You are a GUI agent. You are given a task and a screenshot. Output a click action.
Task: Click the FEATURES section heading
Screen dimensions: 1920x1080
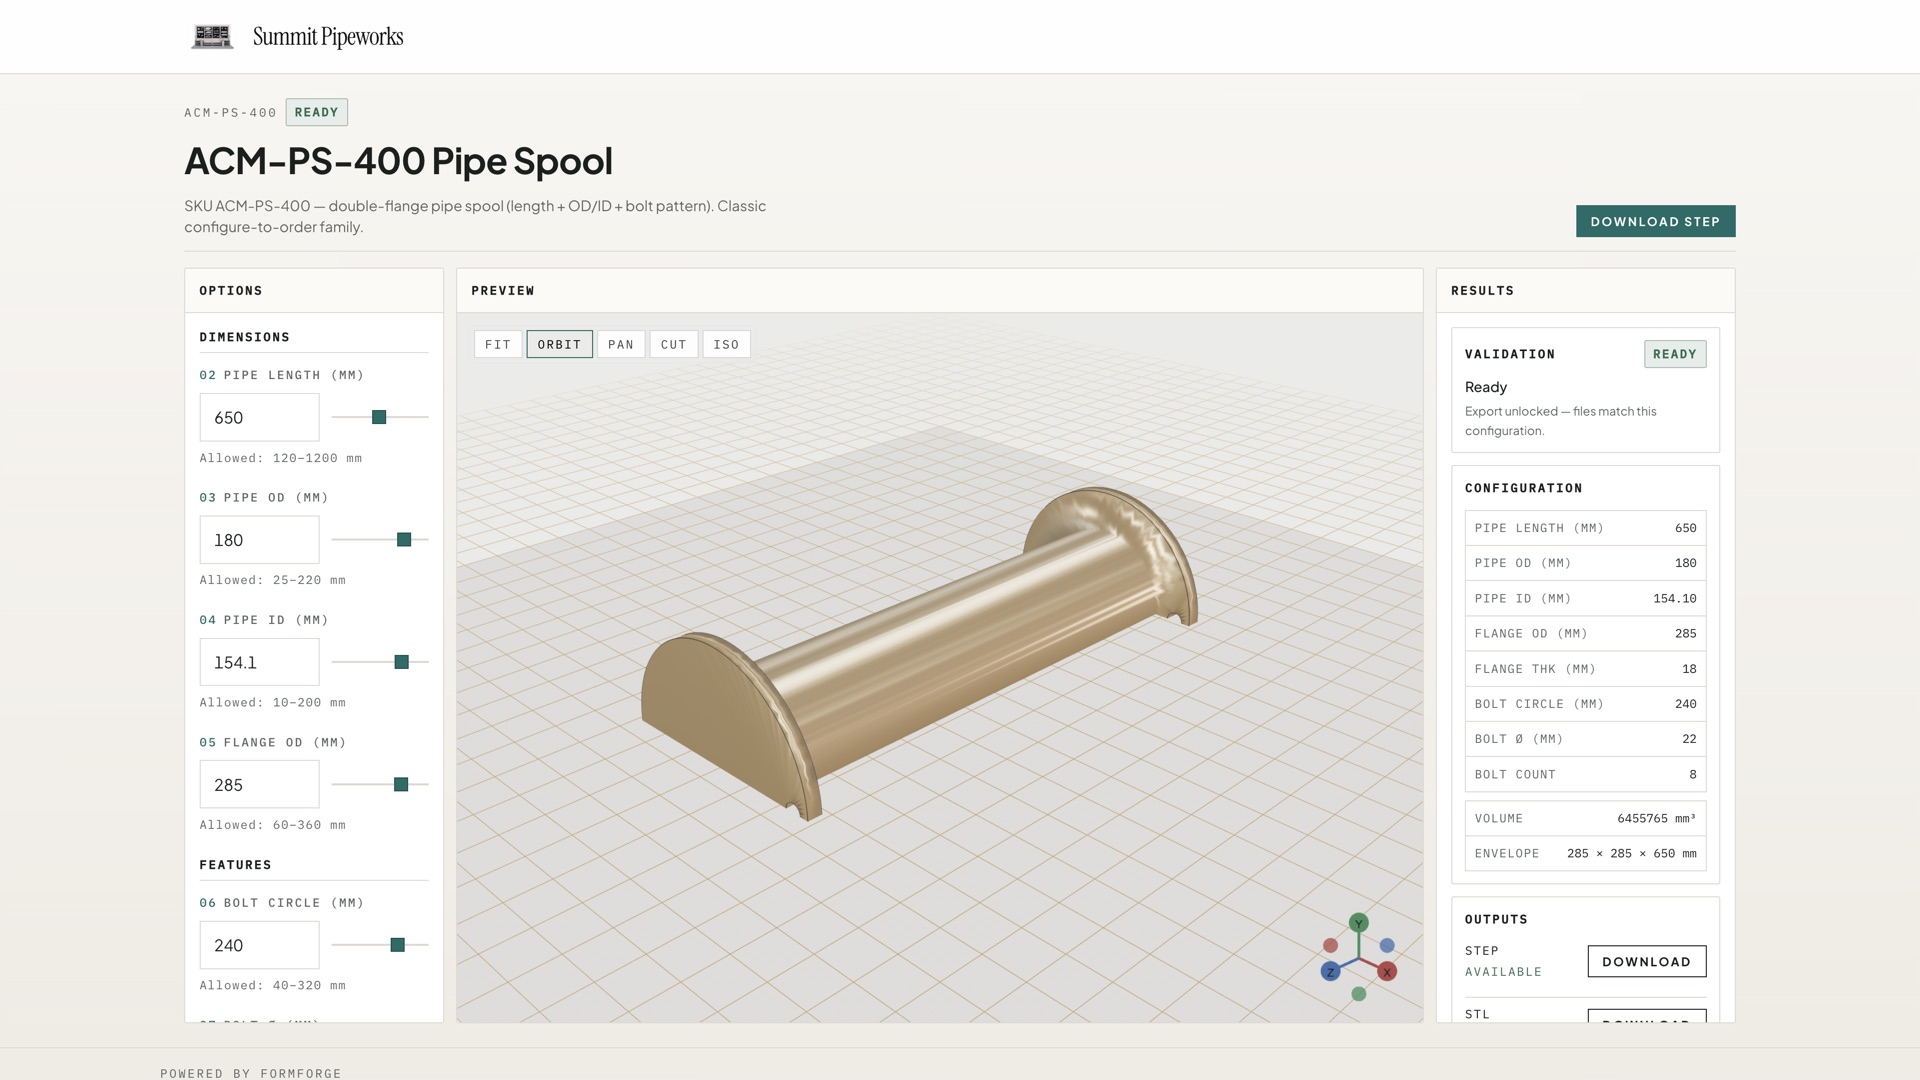(235, 865)
